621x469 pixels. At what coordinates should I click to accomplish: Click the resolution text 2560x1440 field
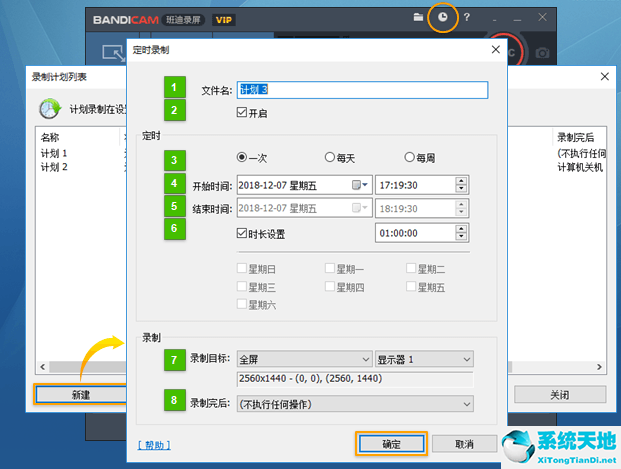tap(355, 379)
